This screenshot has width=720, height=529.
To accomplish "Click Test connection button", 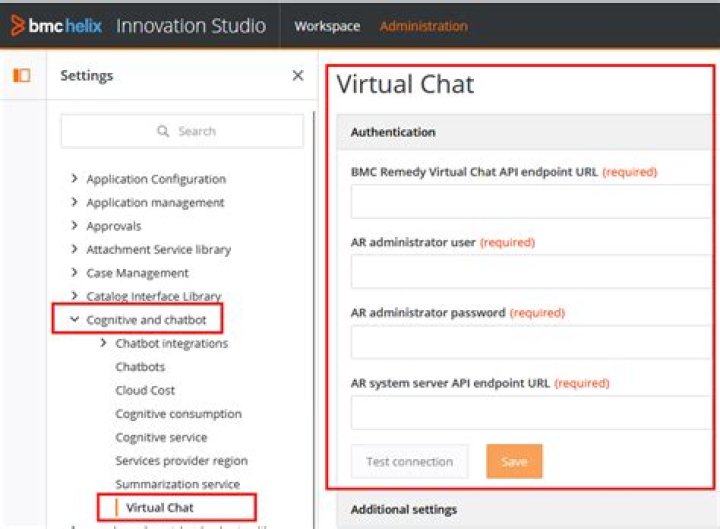I will pos(410,461).
